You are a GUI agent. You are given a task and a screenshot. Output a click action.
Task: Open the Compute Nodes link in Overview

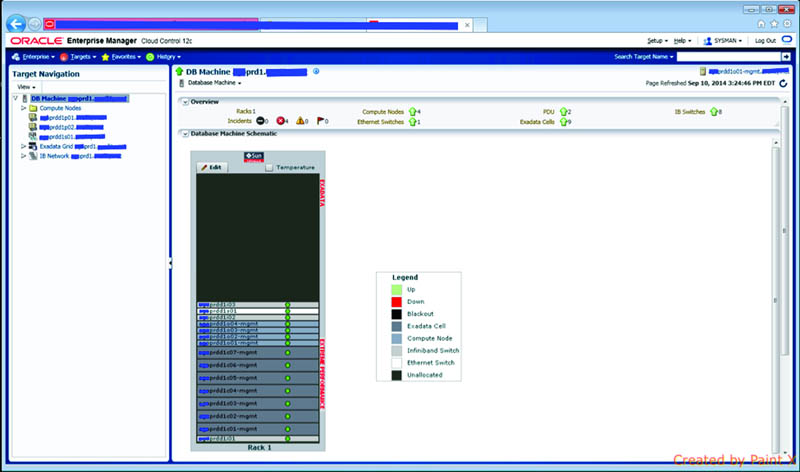(x=383, y=112)
